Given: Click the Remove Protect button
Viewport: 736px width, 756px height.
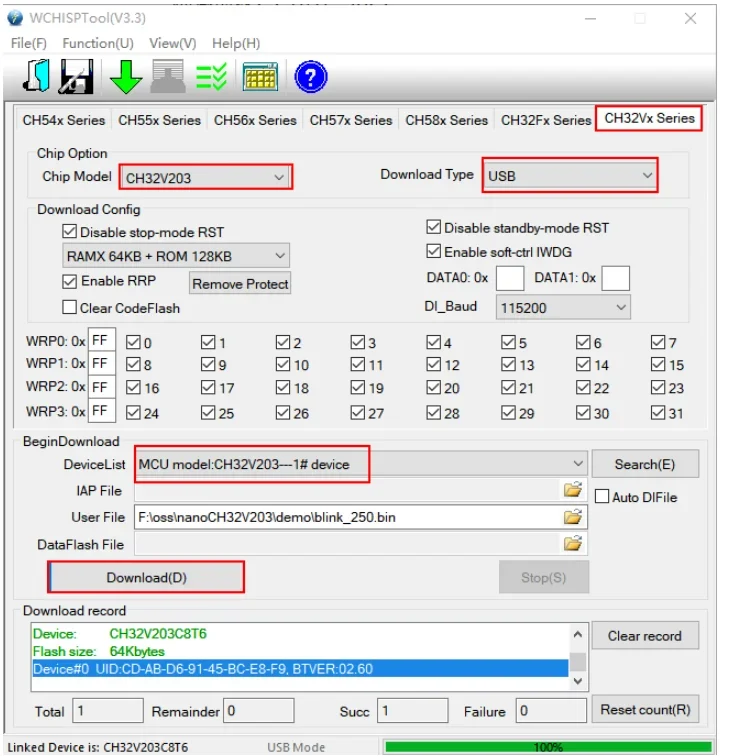Looking at the screenshot, I should pyautogui.click(x=240, y=284).
